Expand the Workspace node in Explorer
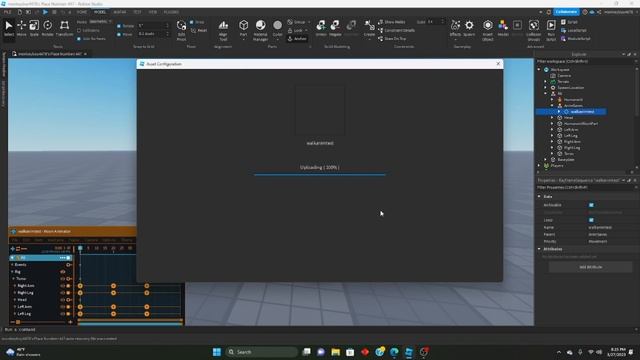 click(539, 69)
